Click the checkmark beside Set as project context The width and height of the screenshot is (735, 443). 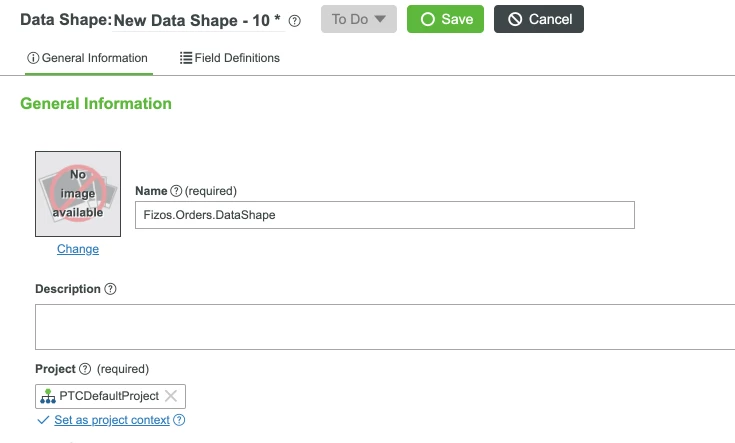[x=43, y=420]
